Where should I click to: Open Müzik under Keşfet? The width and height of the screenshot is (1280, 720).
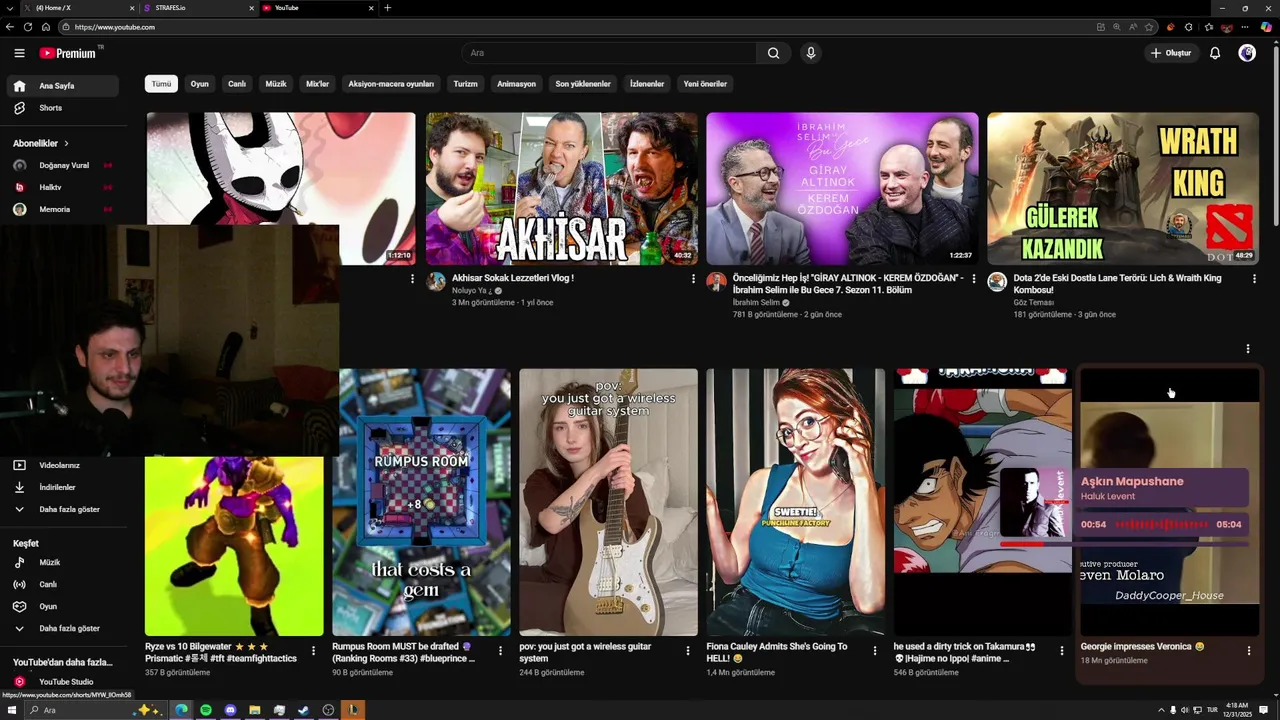point(62,562)
